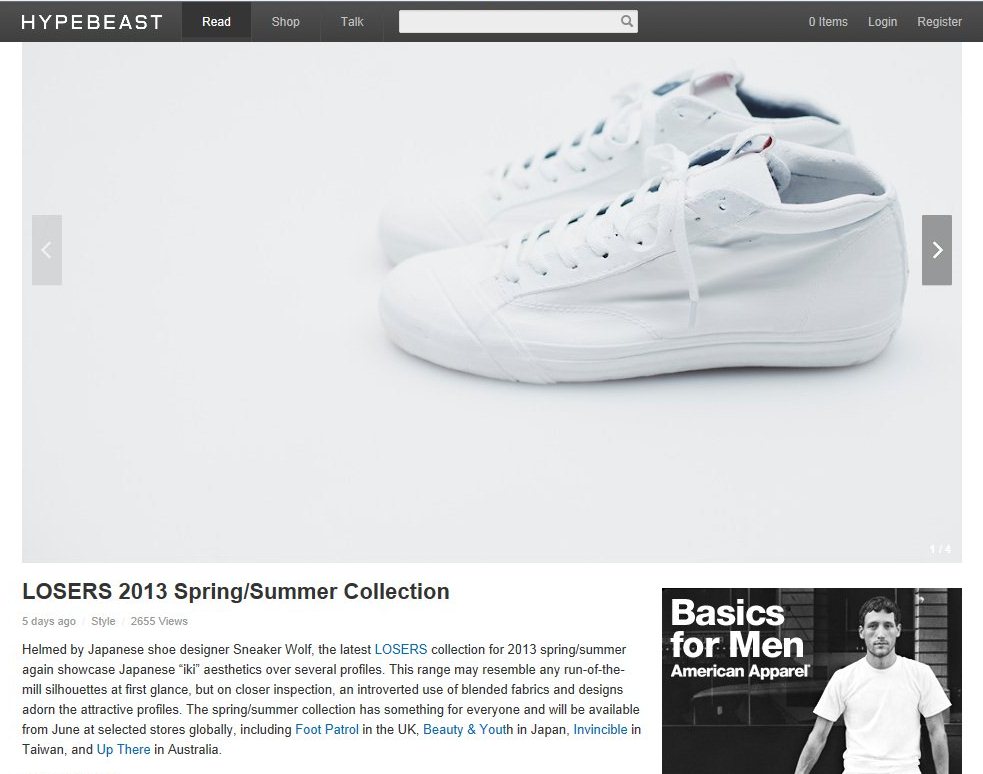This screenshot has width=983, height=774.
Task: Open the Shop tab
Action: point(285,21)
